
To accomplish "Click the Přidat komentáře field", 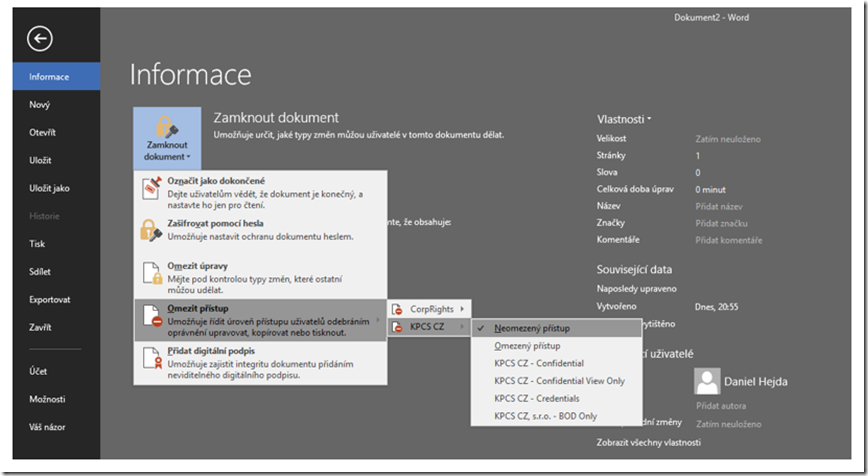I will [x=728, y=240].
